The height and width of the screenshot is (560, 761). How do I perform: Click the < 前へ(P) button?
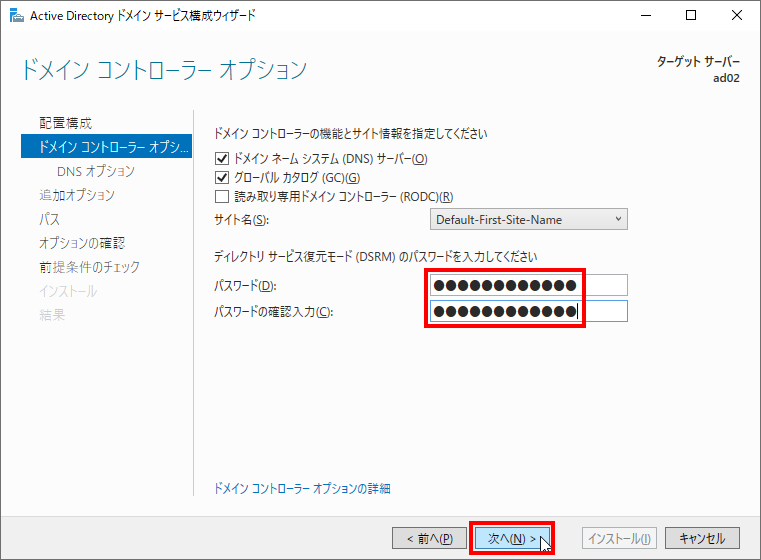pyautogui.click(x=430, y=539)
